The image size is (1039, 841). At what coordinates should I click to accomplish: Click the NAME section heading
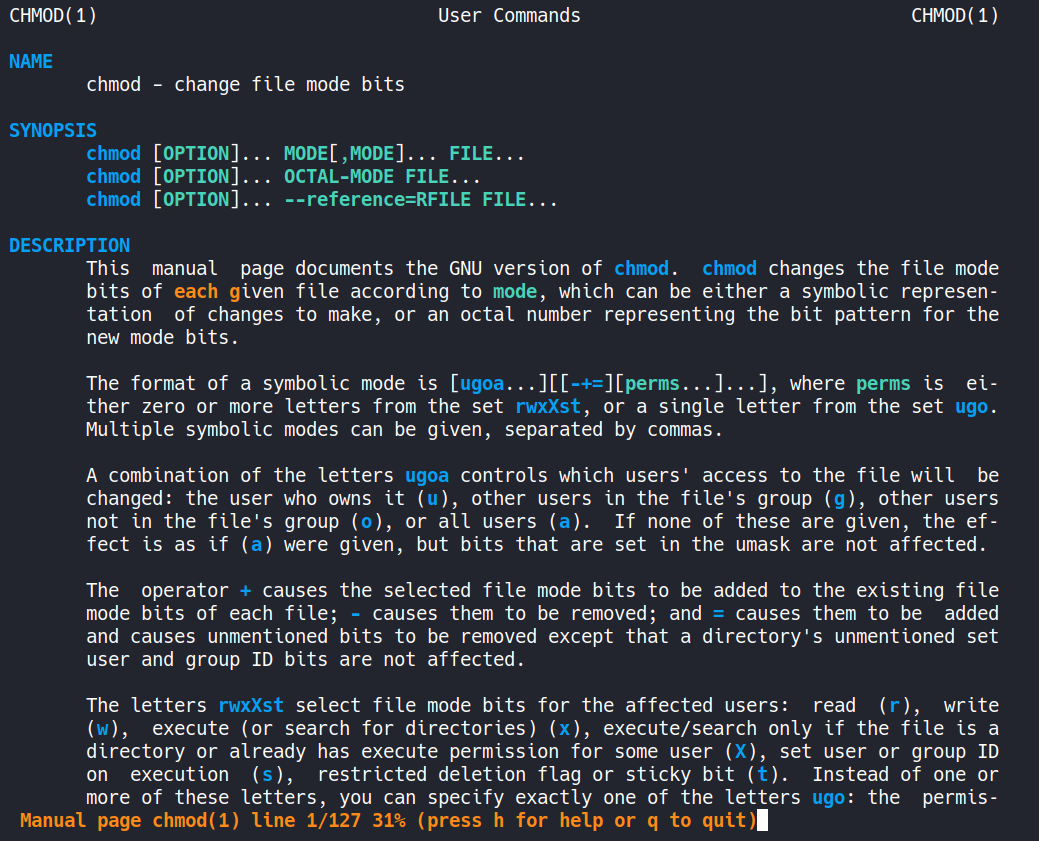(30, 62)
